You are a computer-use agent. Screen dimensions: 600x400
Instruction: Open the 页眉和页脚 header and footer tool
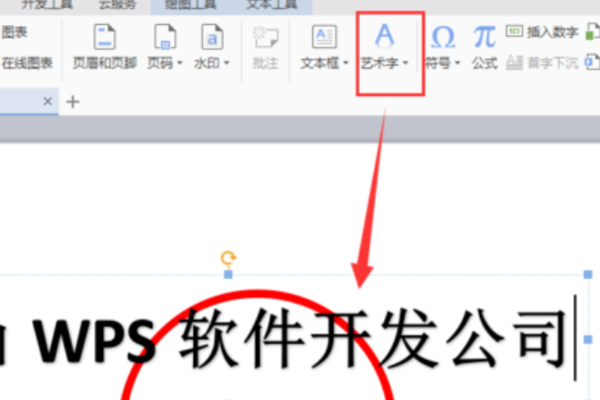(104, 47)
